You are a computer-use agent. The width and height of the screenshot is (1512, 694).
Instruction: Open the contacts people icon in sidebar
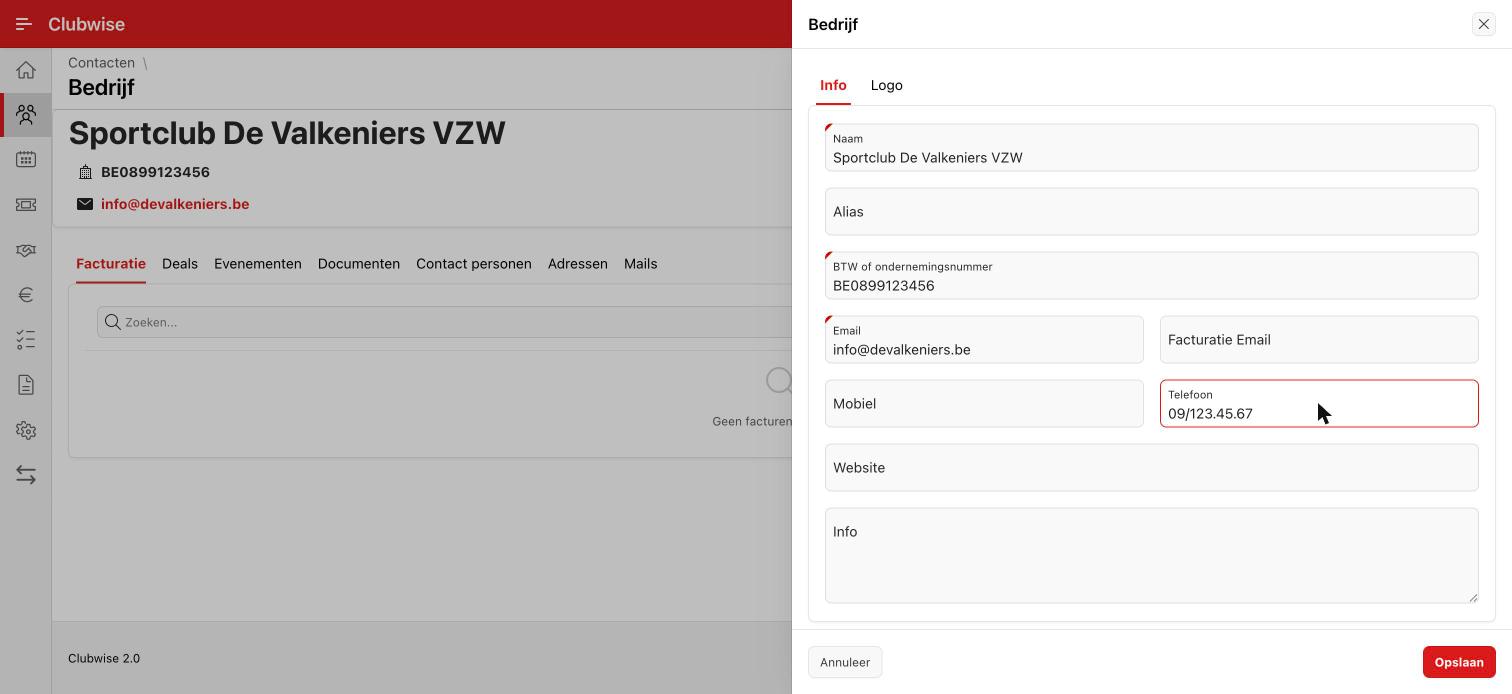26,115
